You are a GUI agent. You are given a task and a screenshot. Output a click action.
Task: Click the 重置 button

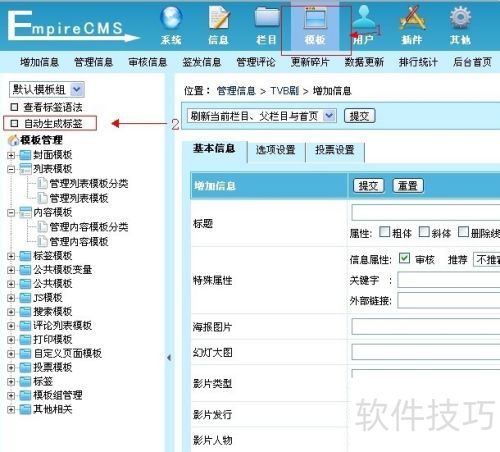(x=408, y=186)
